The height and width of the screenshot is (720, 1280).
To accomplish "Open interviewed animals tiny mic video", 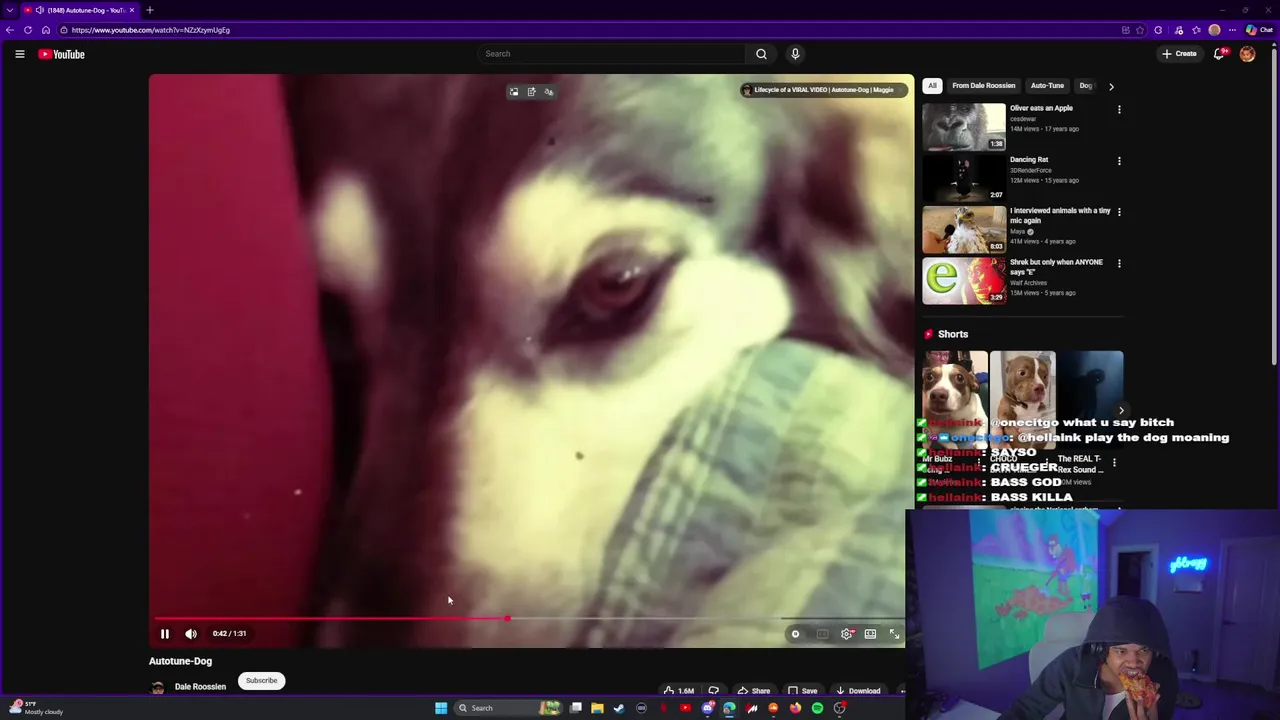I will tap(1060, 215).
